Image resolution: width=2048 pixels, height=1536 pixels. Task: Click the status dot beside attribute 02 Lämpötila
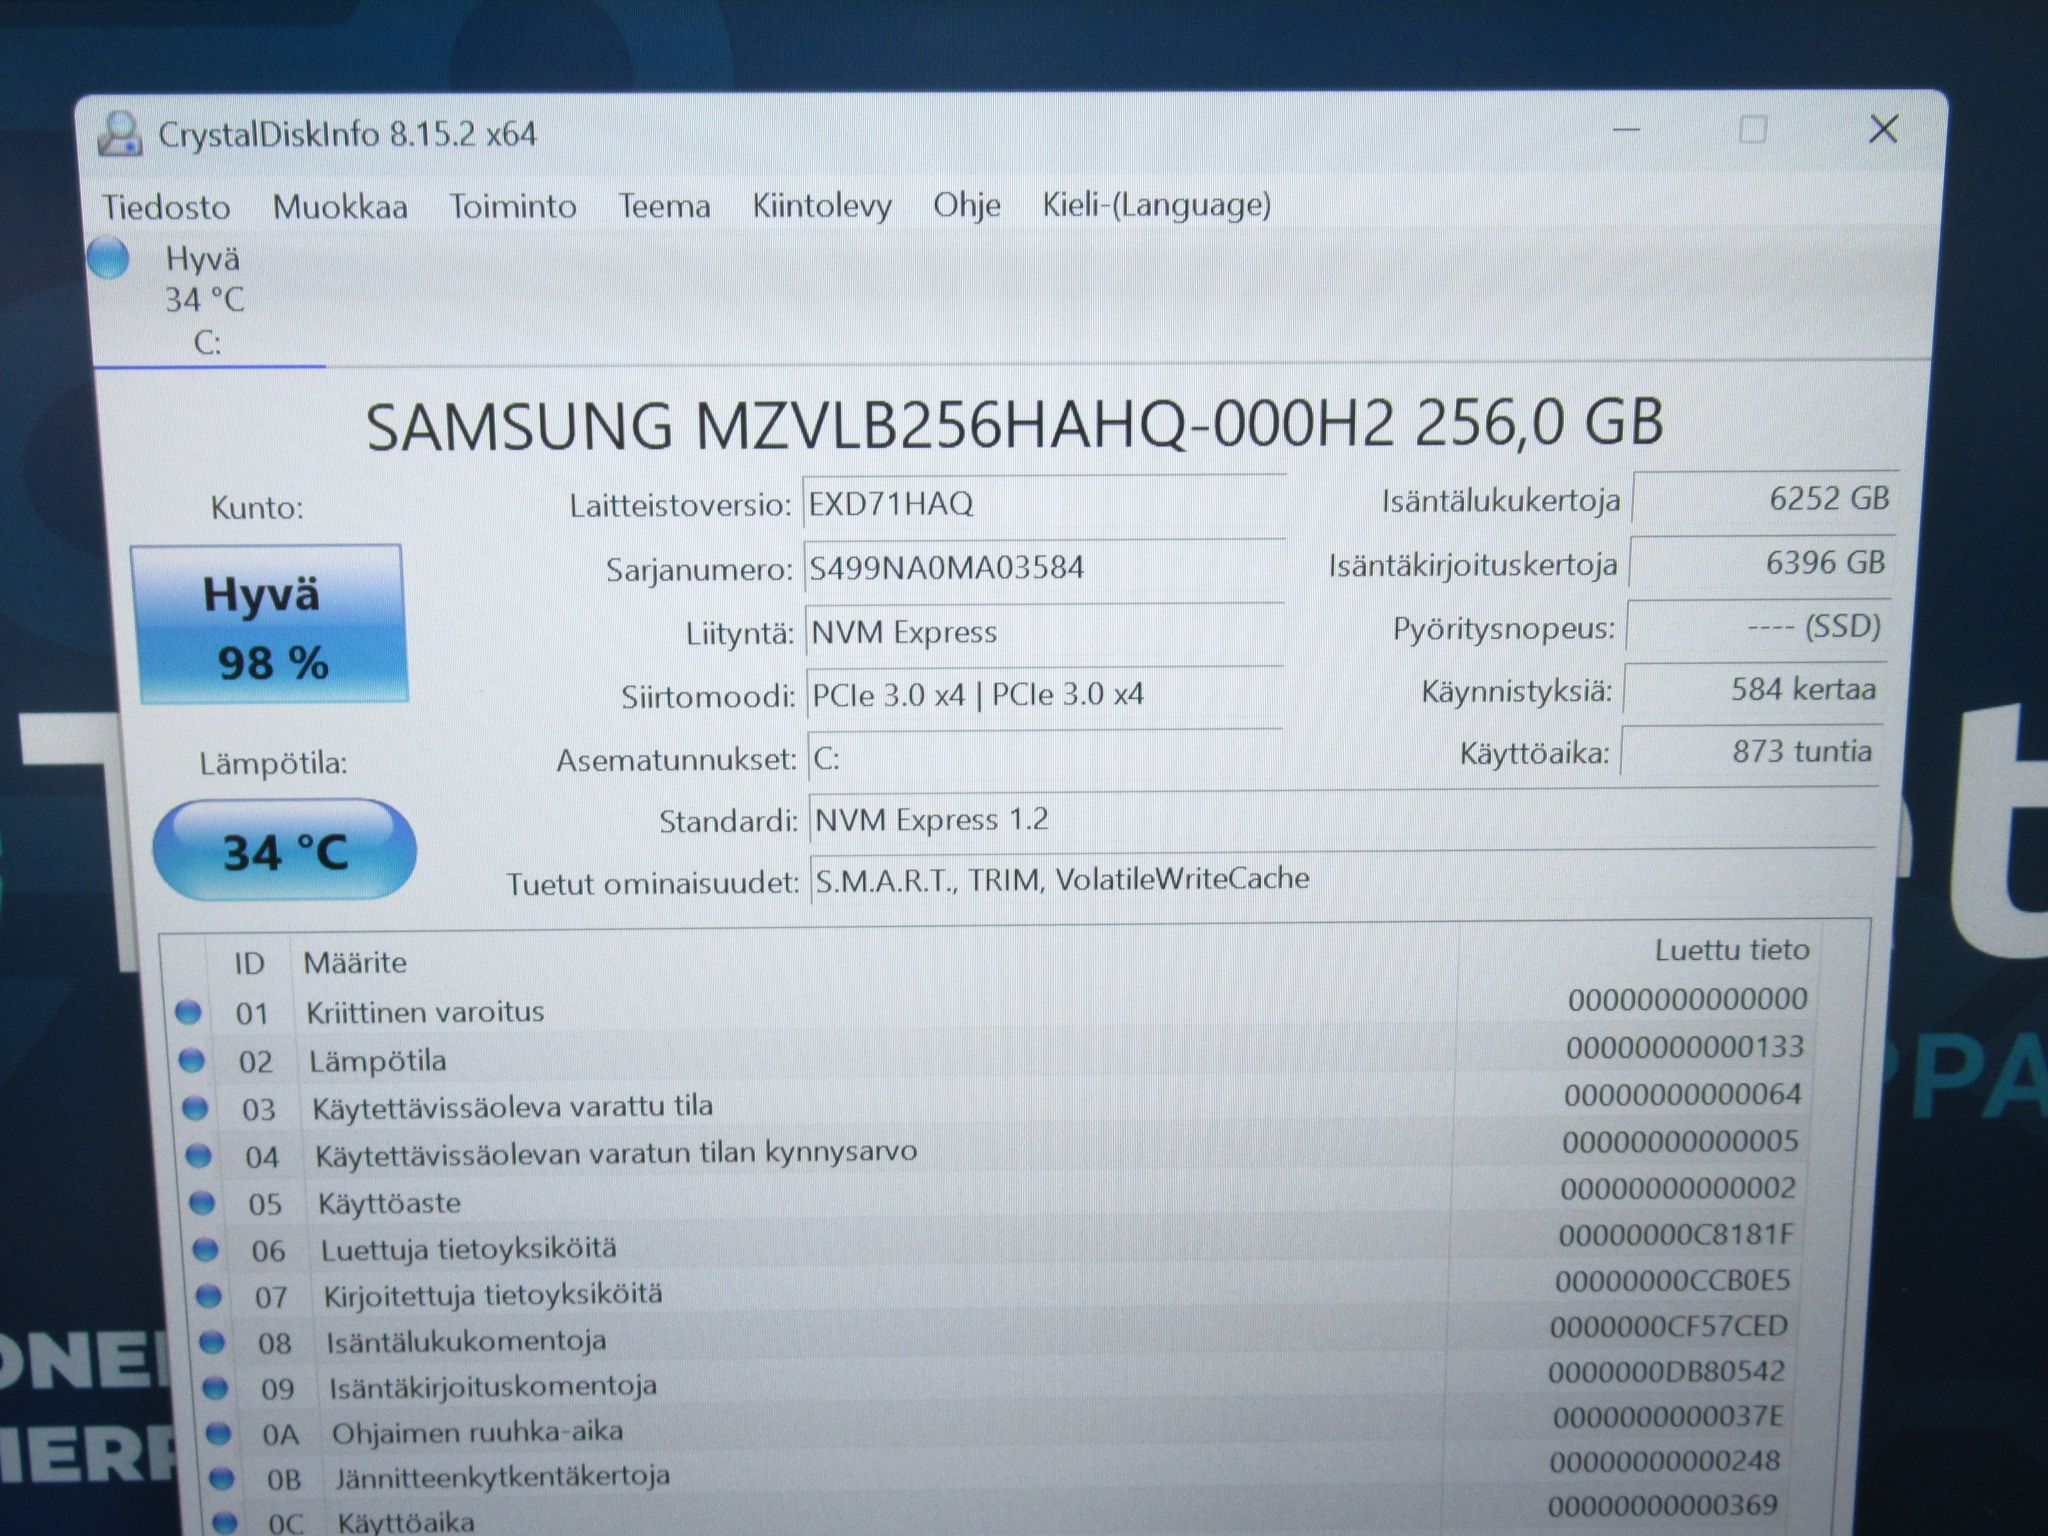(x=191, y=1060)
